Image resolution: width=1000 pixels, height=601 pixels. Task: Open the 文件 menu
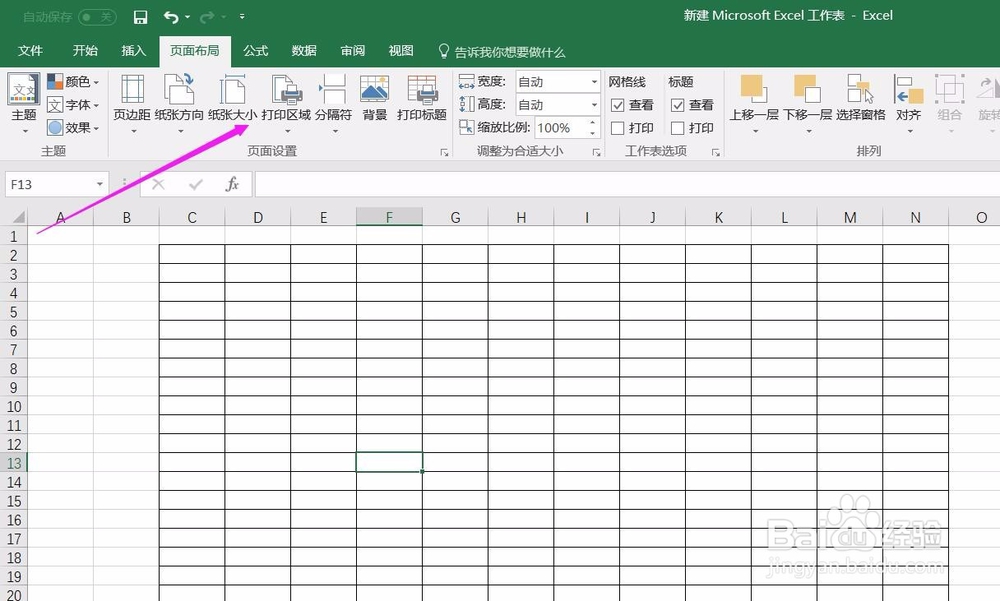pyautogui.click(x=31, y=51)
